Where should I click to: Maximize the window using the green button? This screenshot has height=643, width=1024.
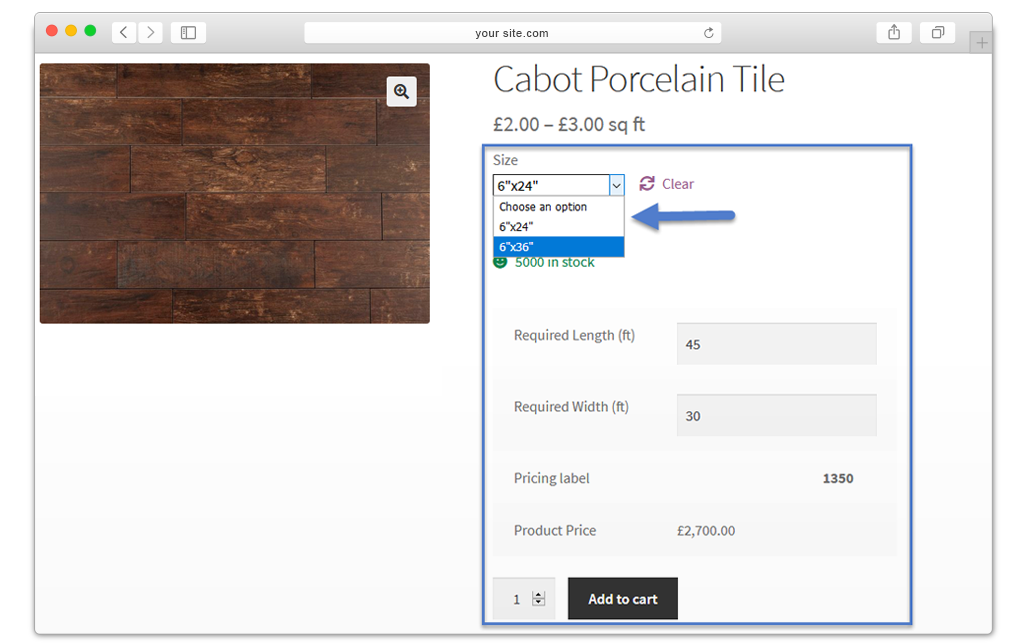coord(90,31)
